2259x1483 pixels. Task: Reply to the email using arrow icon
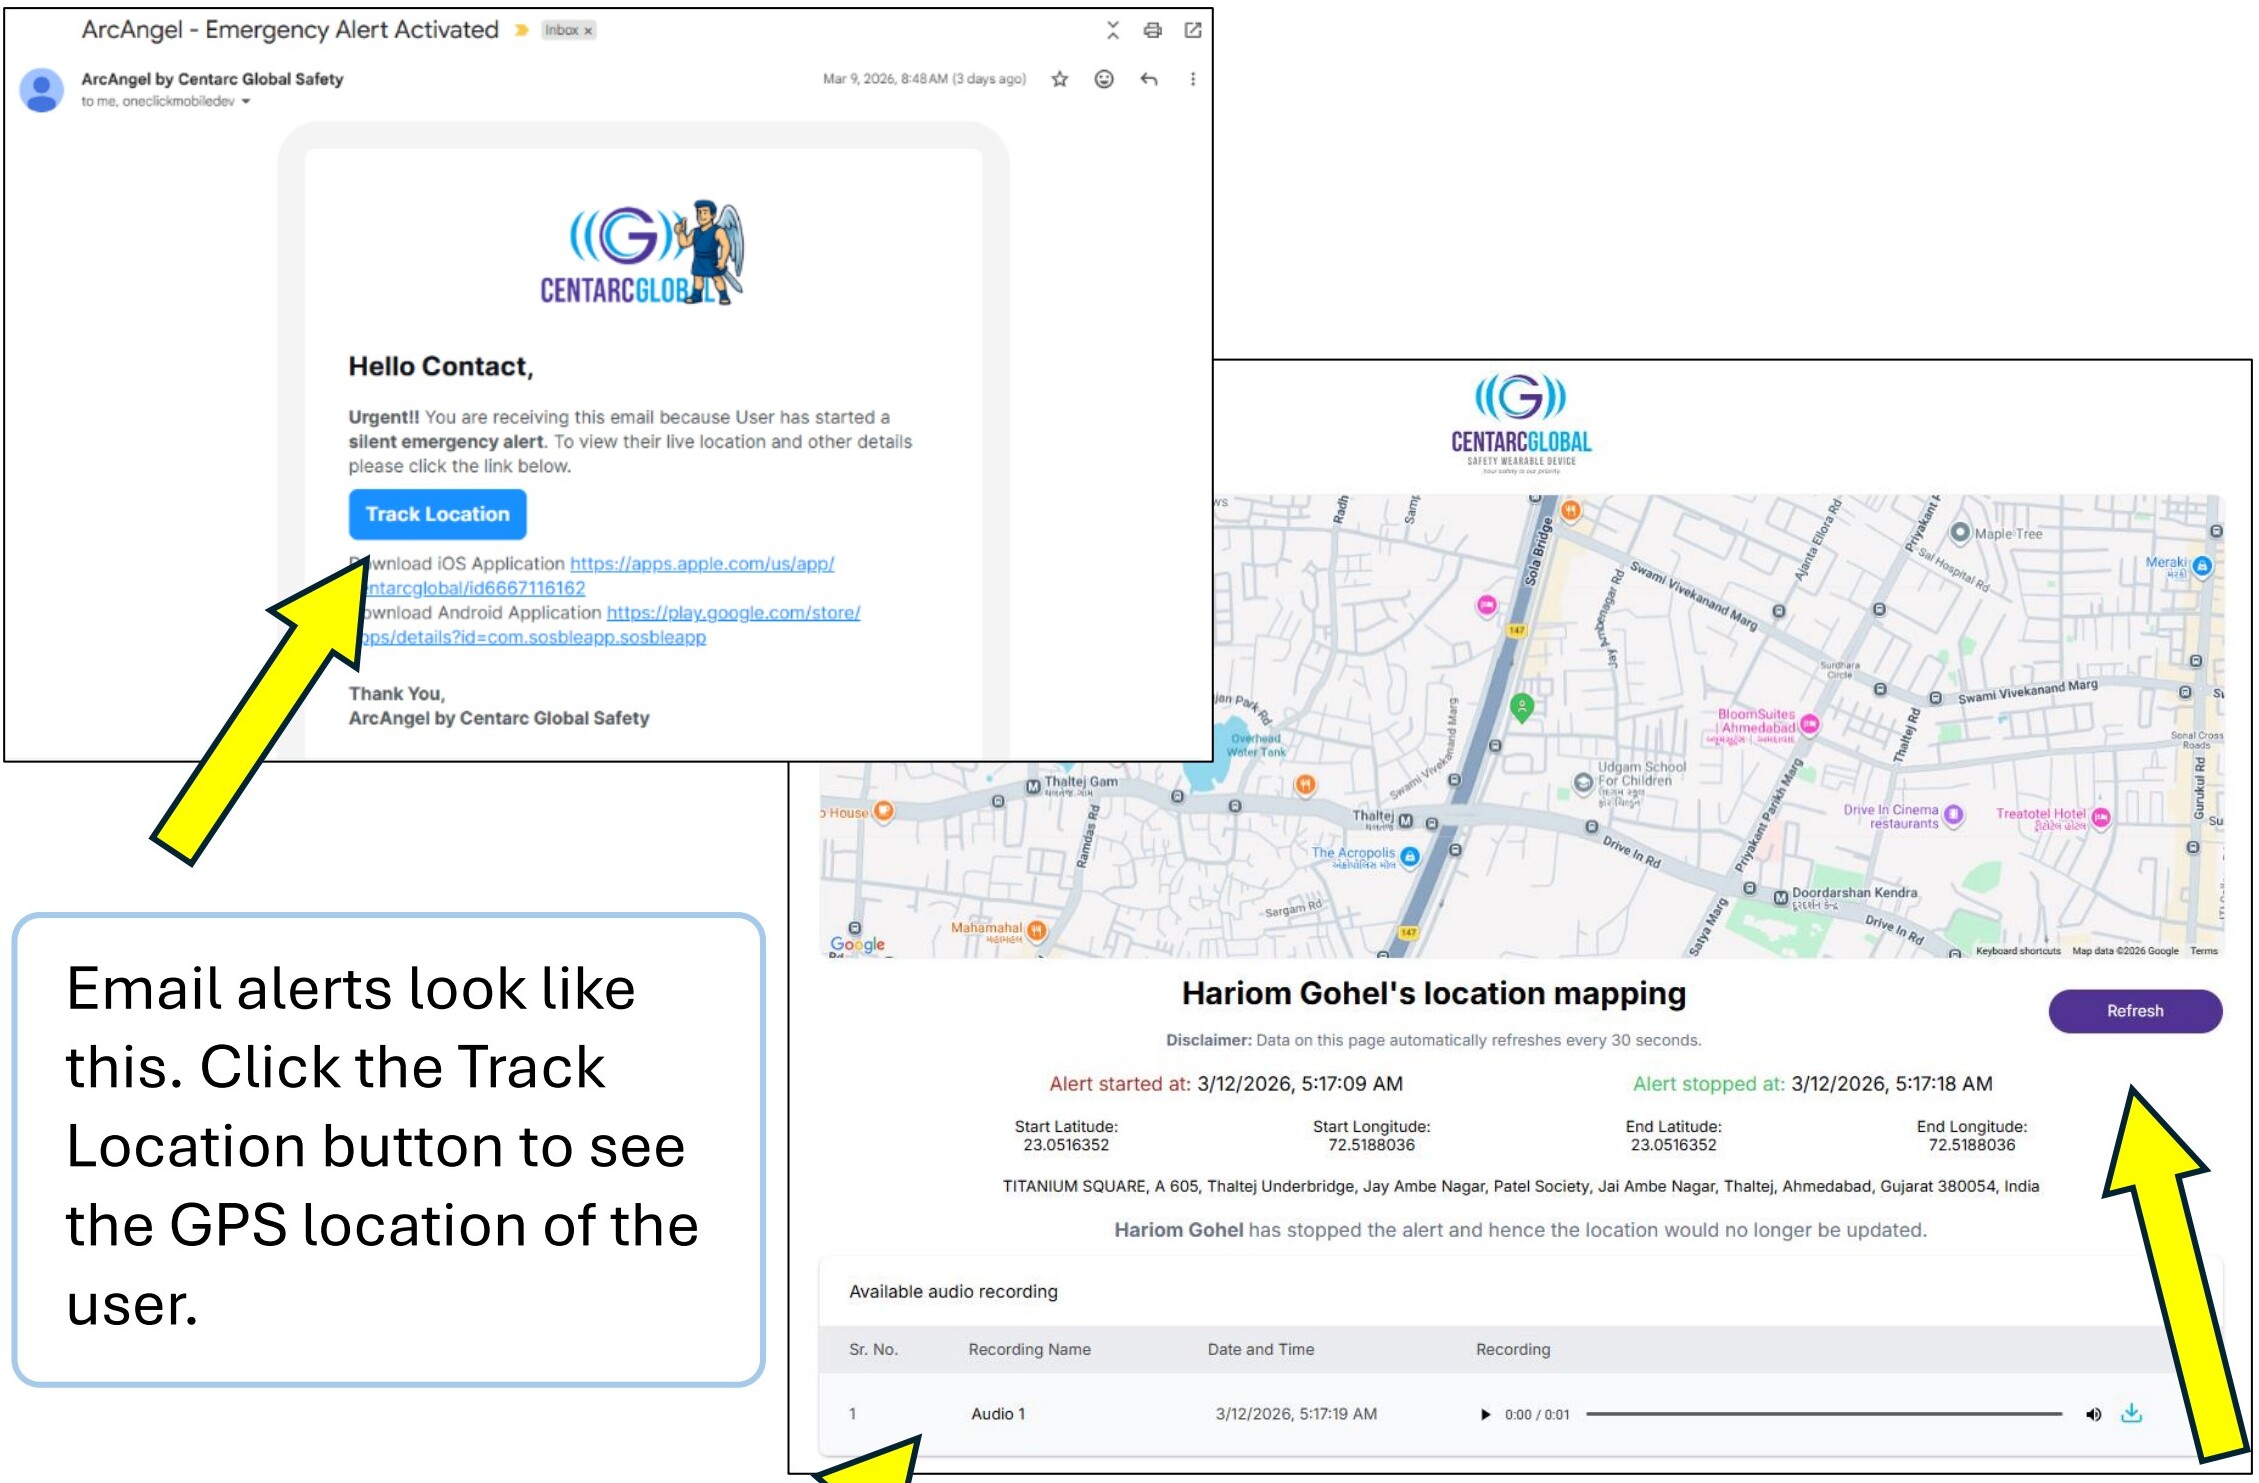(x=1149, y=79)
